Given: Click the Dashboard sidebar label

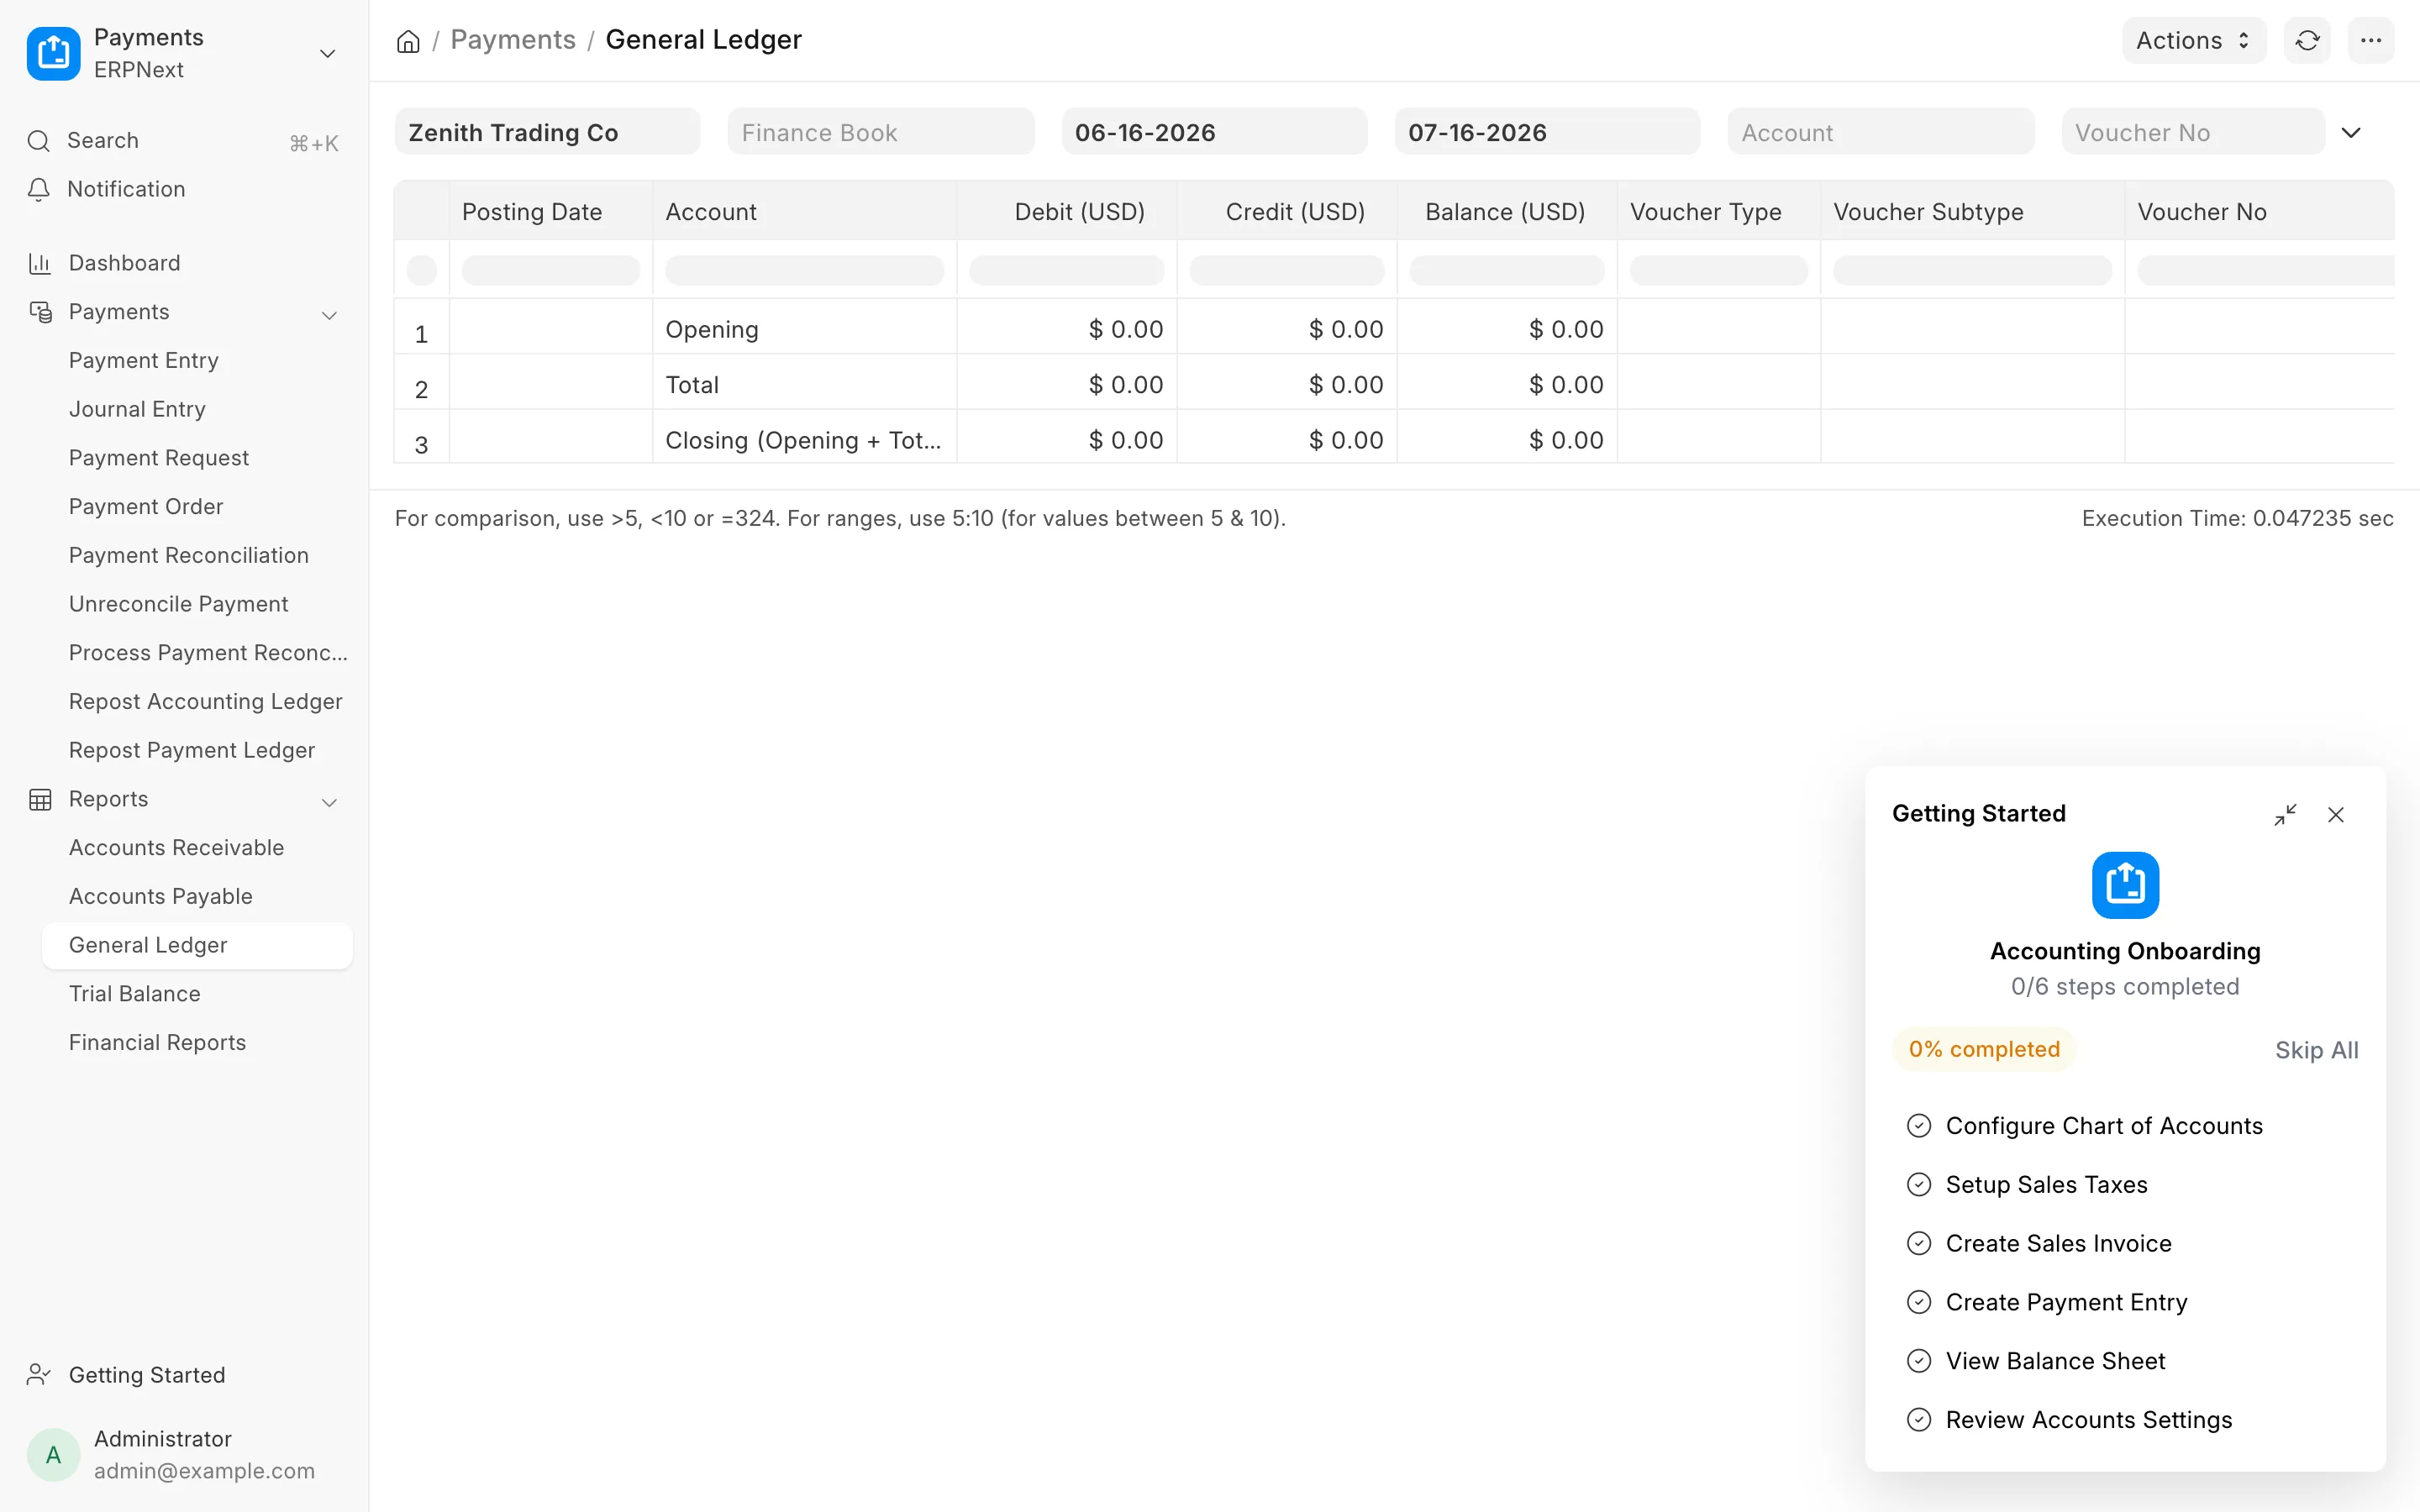Looking at the screenshot, I should 125,263.
